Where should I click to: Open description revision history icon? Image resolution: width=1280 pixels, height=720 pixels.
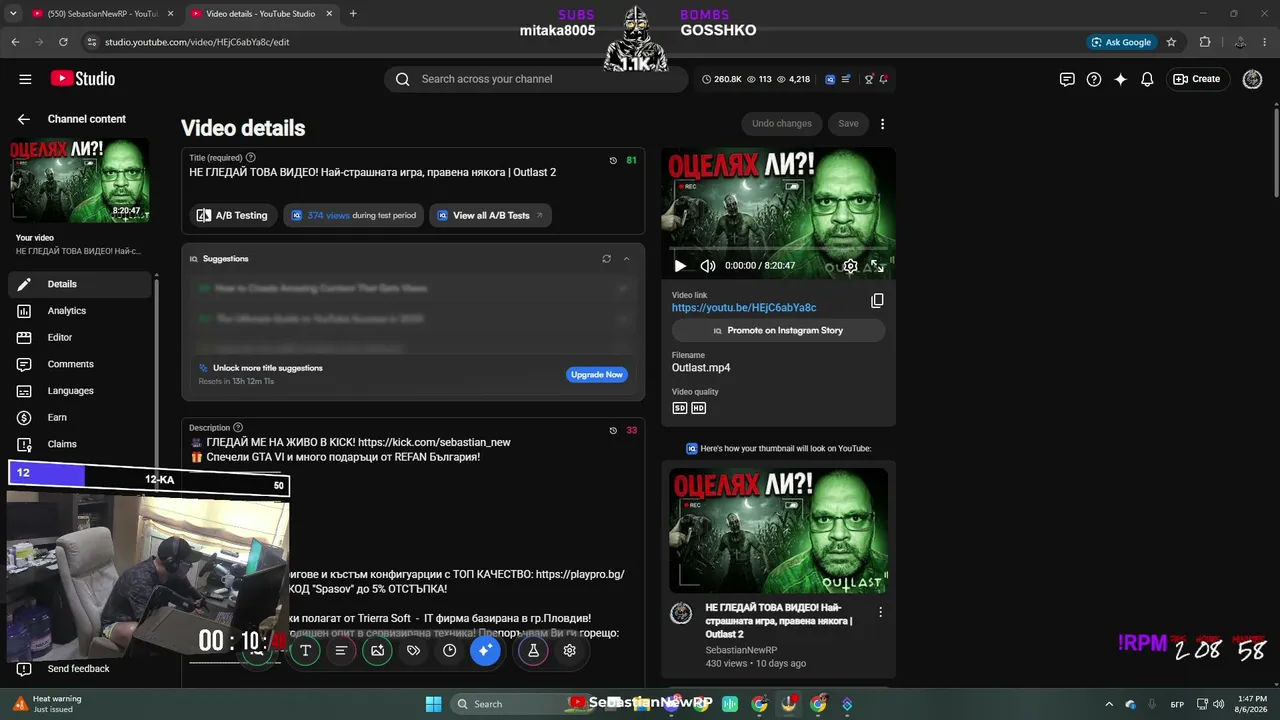coord(613,431)
